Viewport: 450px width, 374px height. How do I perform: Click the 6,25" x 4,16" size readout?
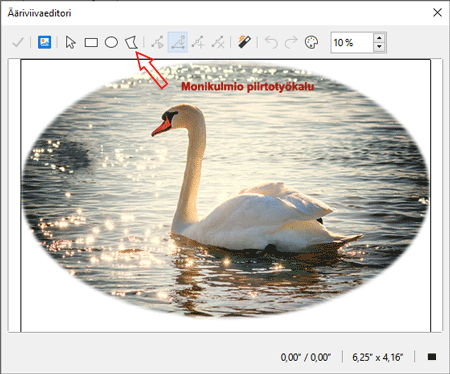tap(378, 357)
